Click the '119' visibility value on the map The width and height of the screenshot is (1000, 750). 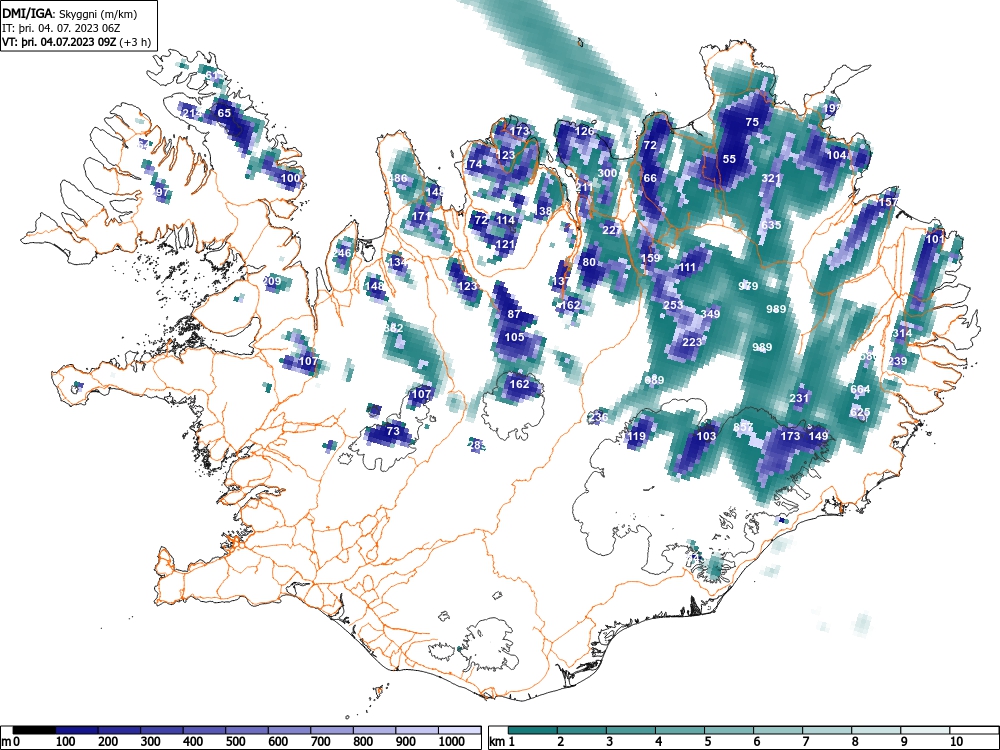tap(636, 436)
